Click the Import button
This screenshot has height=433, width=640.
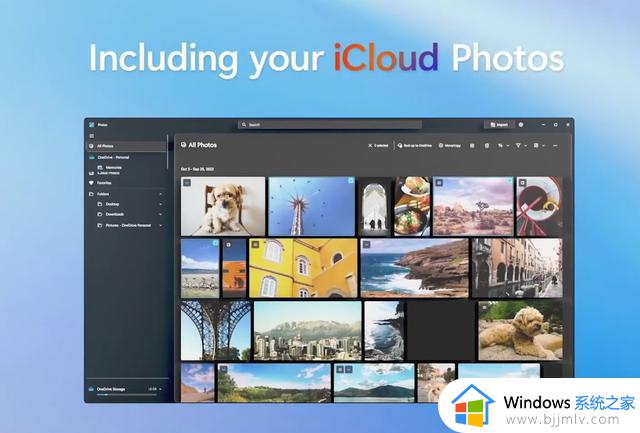[x=498, y=124]
